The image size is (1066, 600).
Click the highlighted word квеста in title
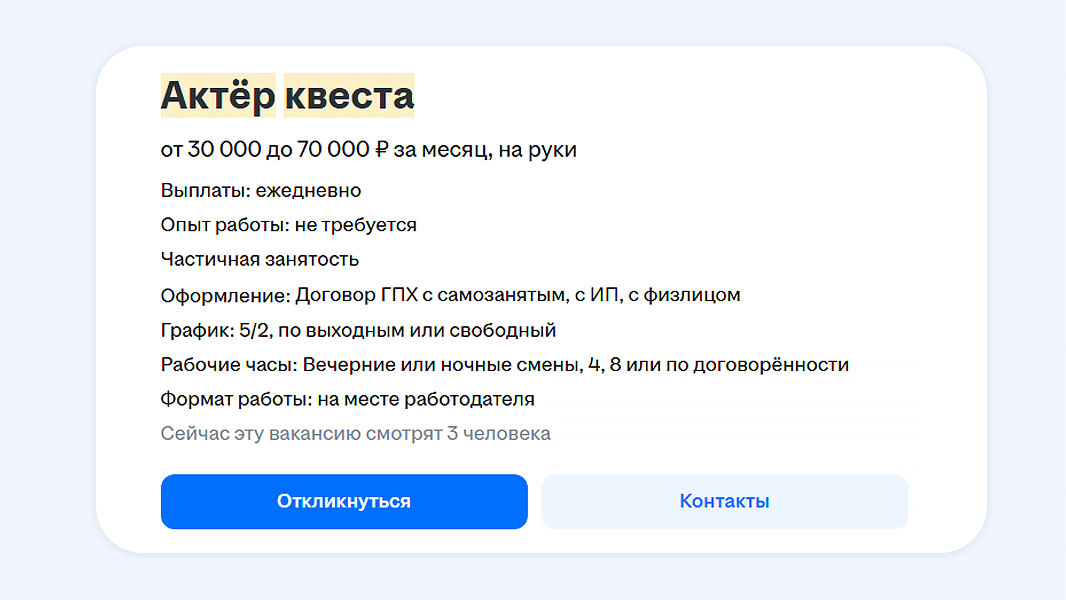348,96
